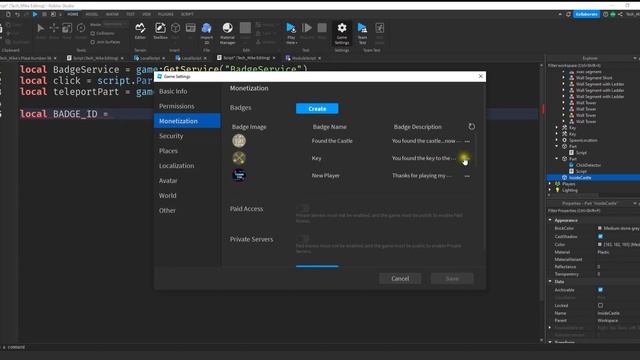Open the Terrain Editor tool
Screen dimensions: 640x360
140,31
